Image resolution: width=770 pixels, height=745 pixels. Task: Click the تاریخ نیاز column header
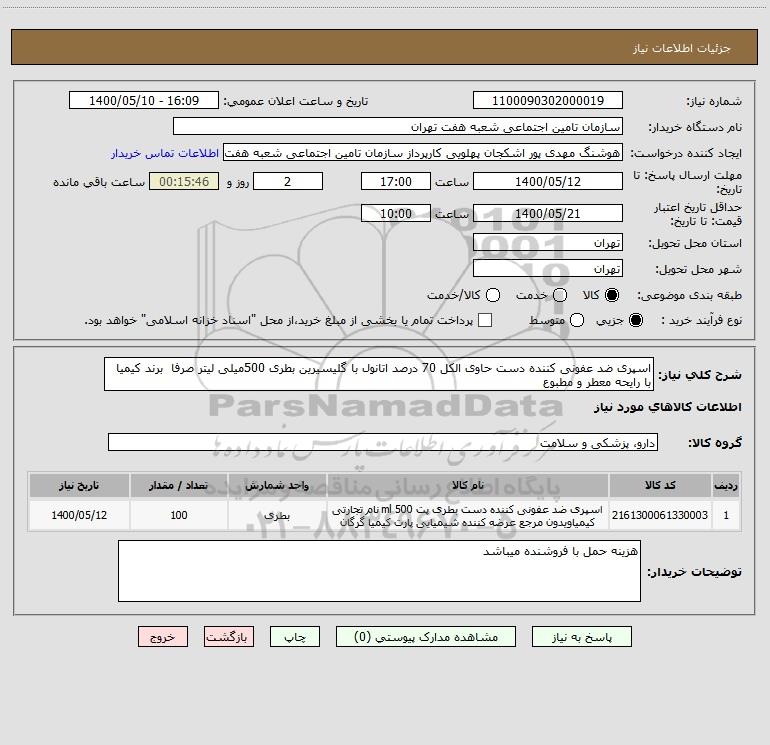tap(79, 486)
